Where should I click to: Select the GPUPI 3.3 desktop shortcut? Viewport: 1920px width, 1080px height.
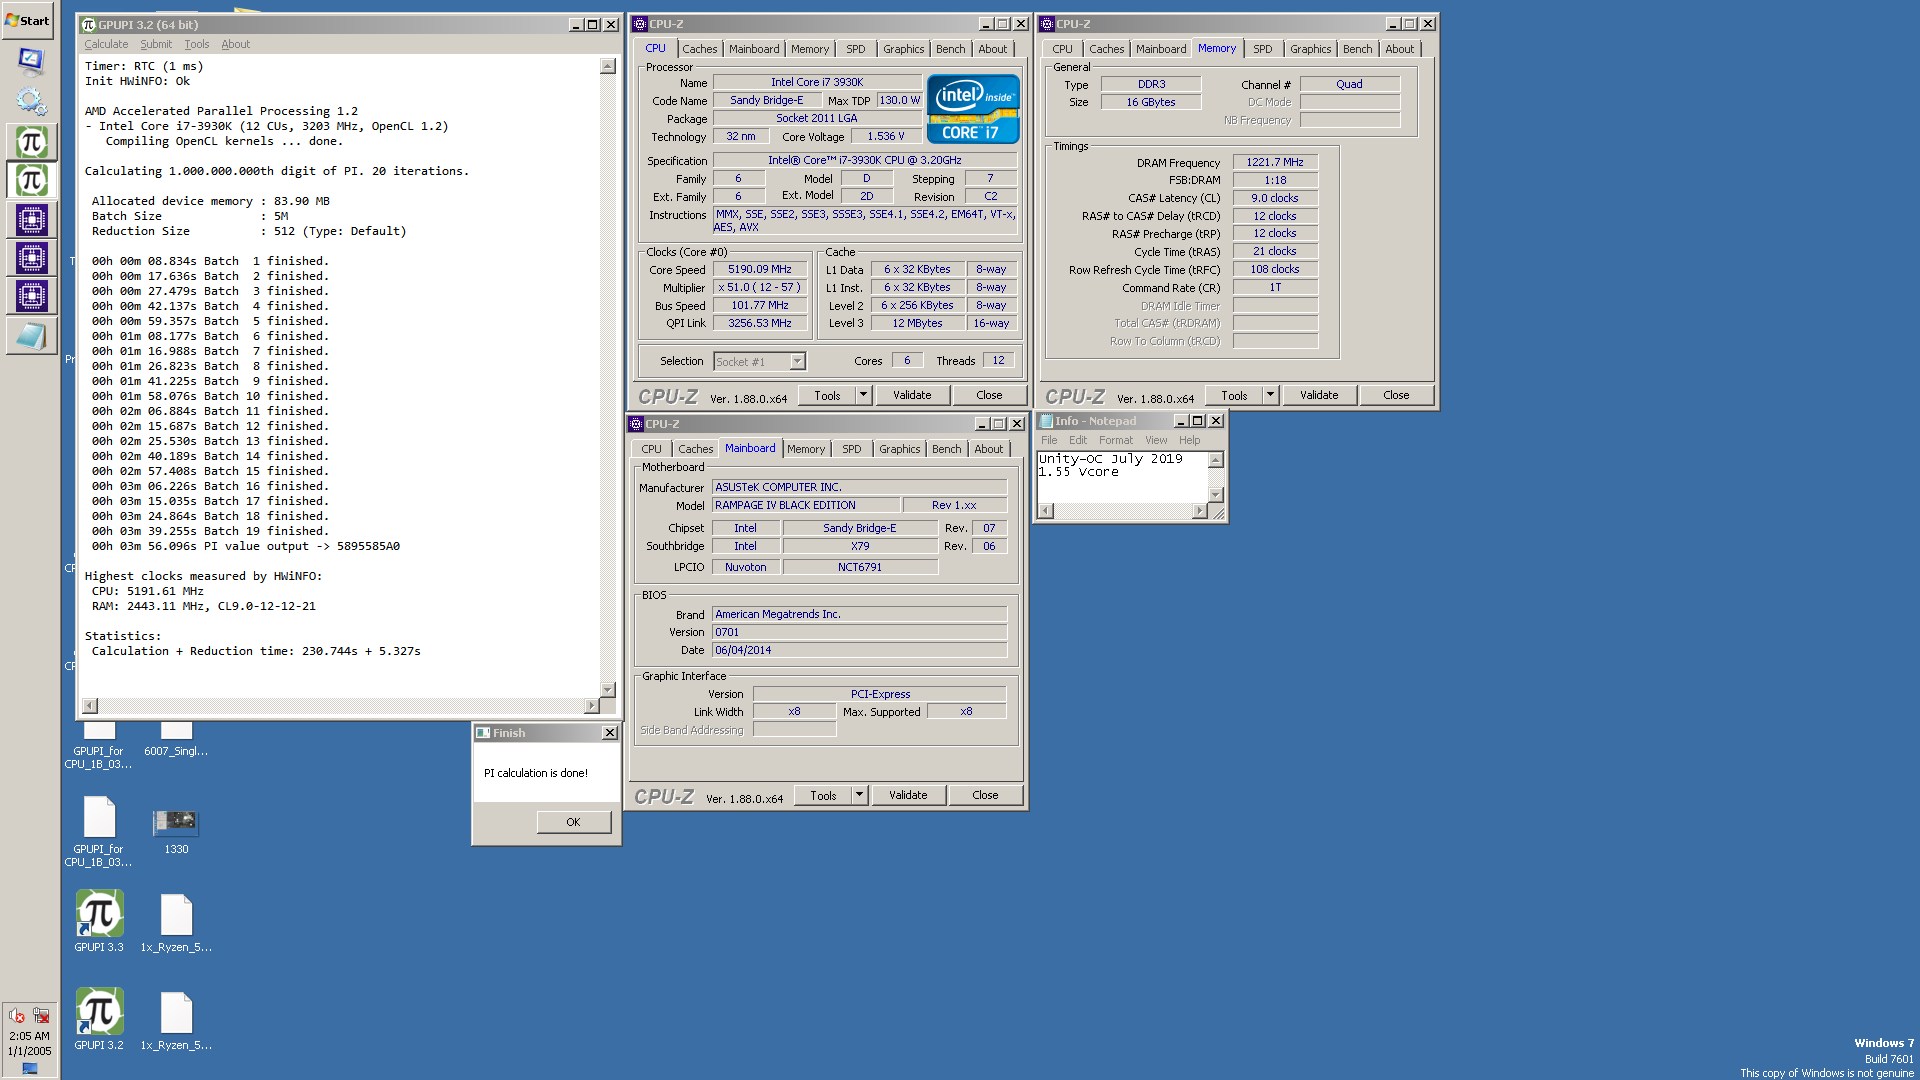(x=99, y=921)
